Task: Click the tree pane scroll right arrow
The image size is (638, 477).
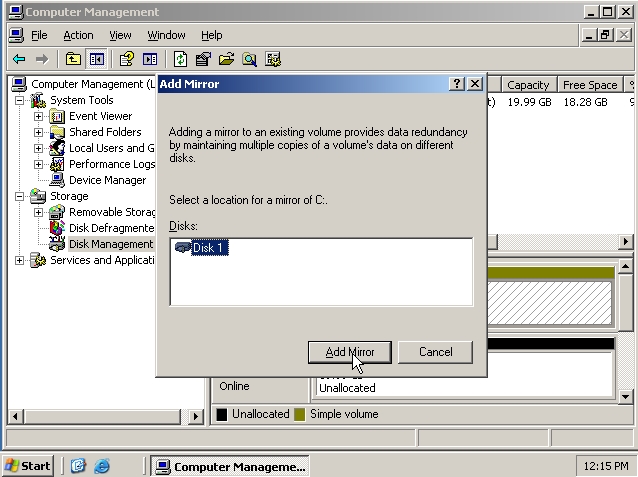Action: coord(196,416)
